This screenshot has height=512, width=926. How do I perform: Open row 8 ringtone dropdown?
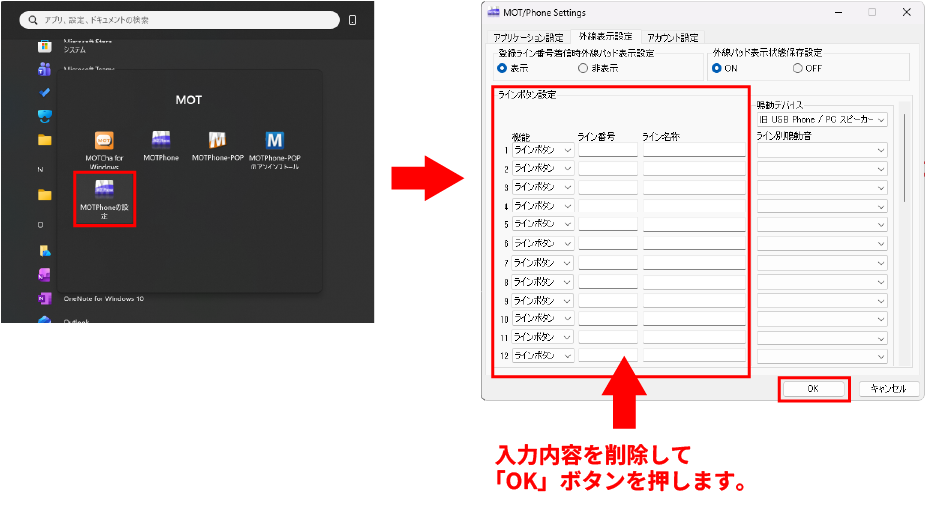(822, 282)
